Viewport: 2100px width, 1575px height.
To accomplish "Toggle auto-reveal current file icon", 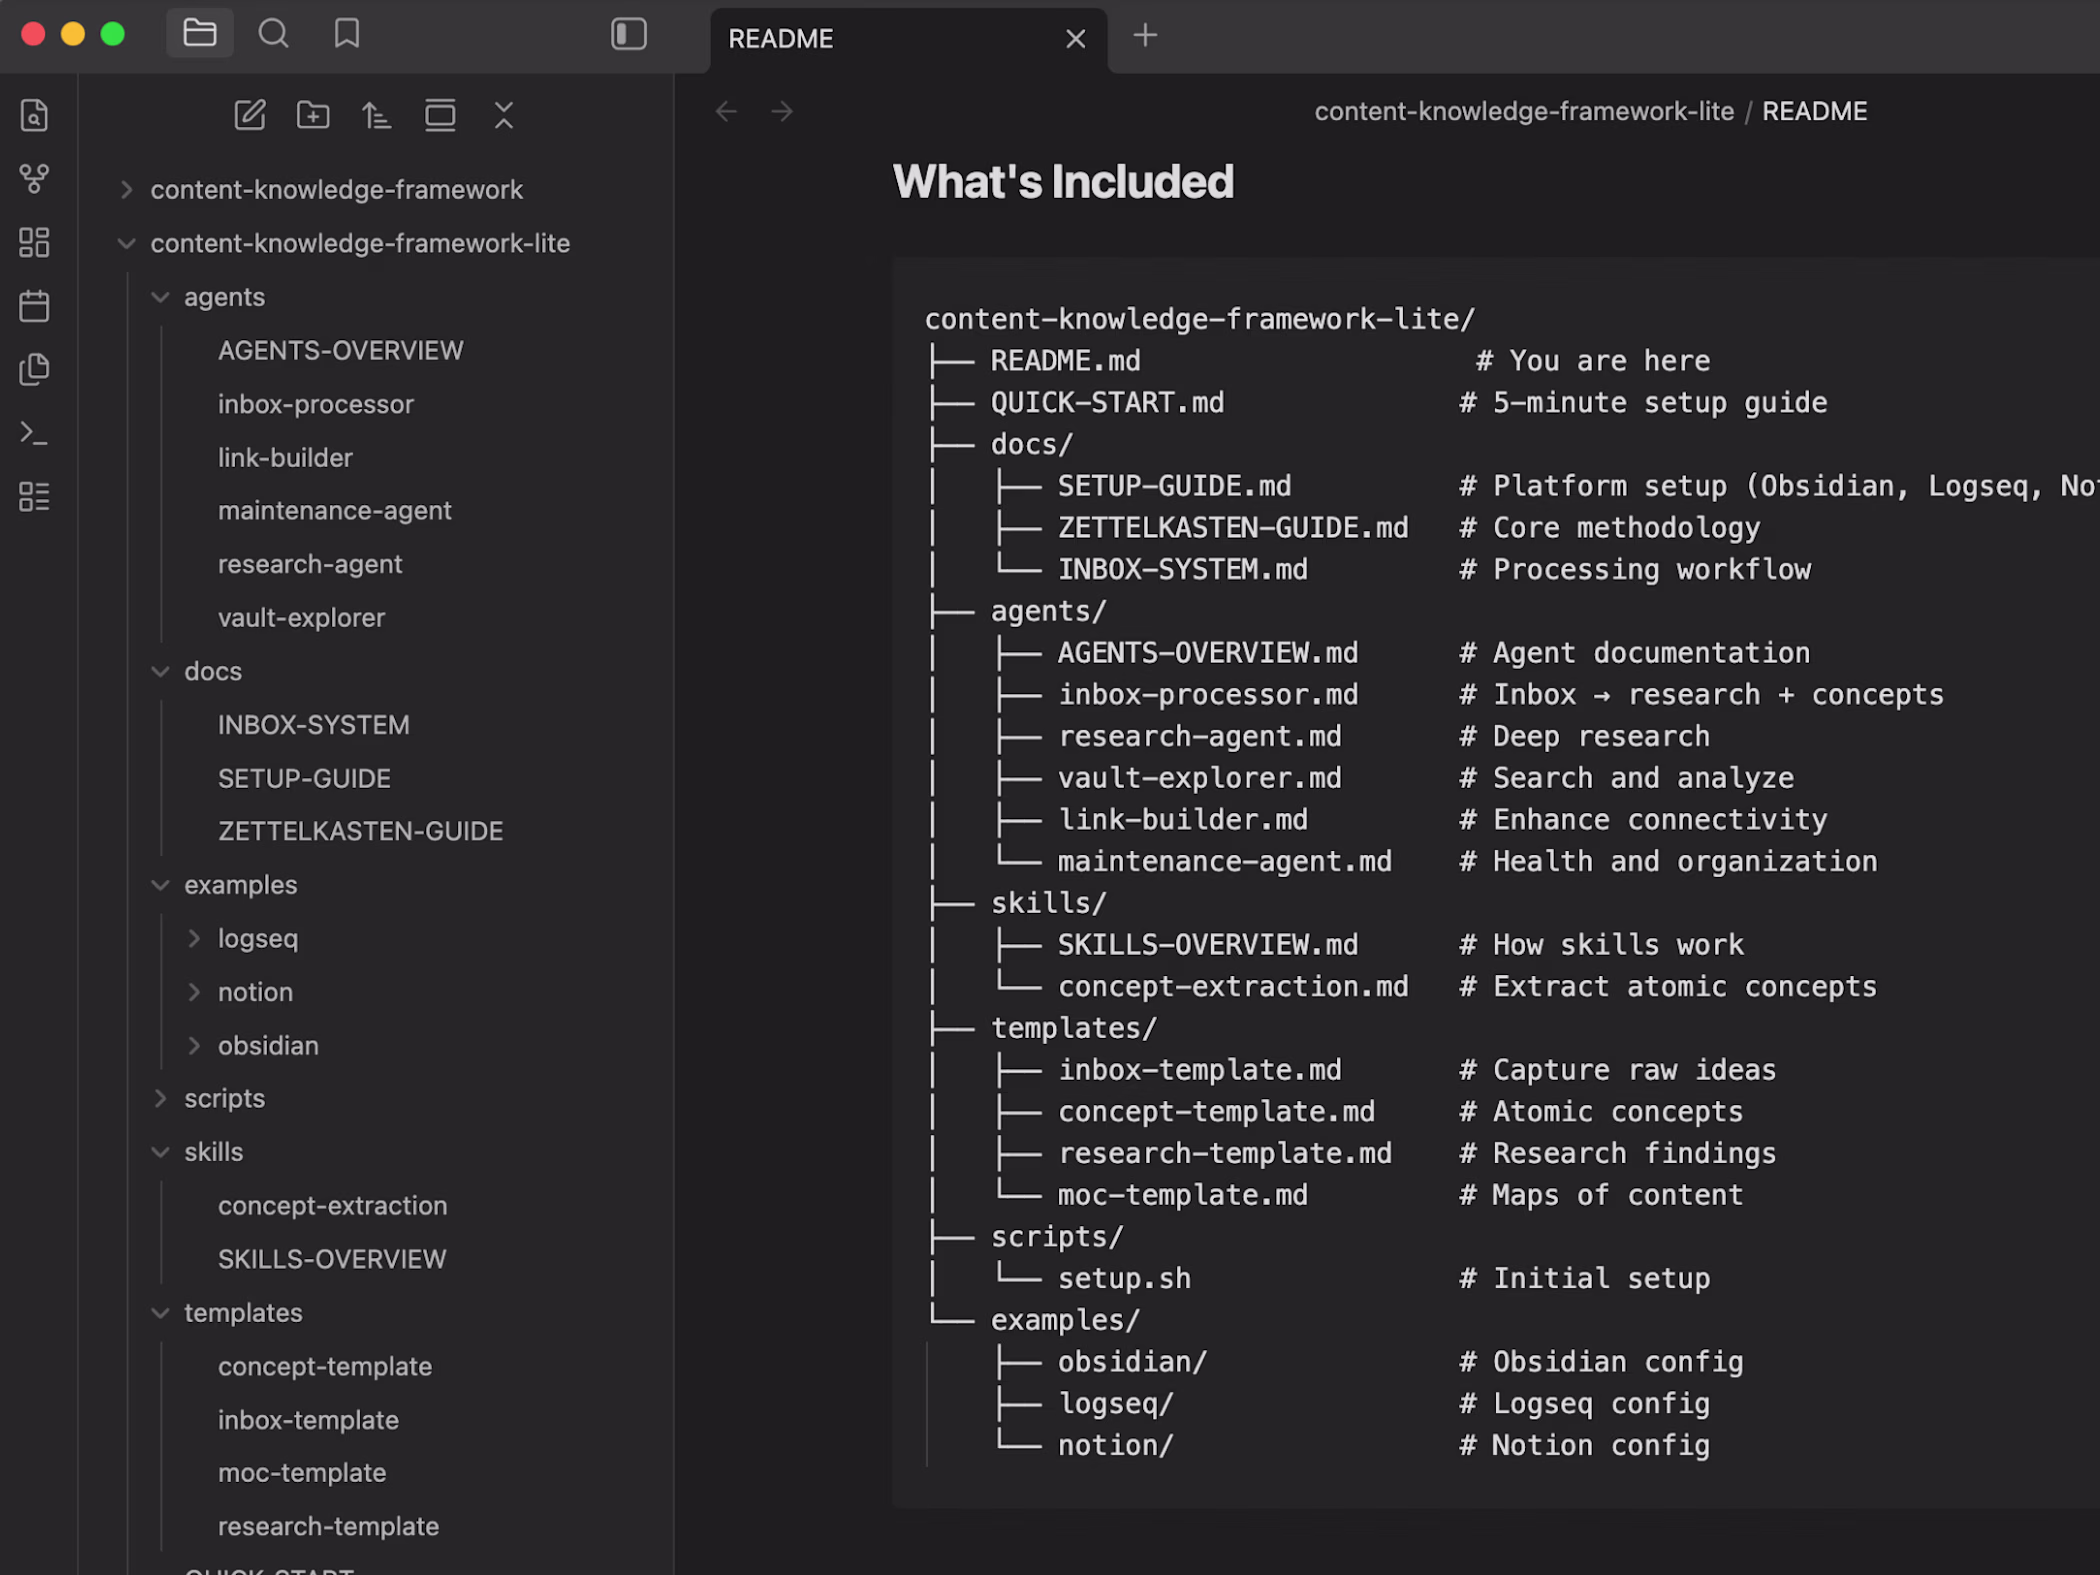I will click(x=440, y=116).
